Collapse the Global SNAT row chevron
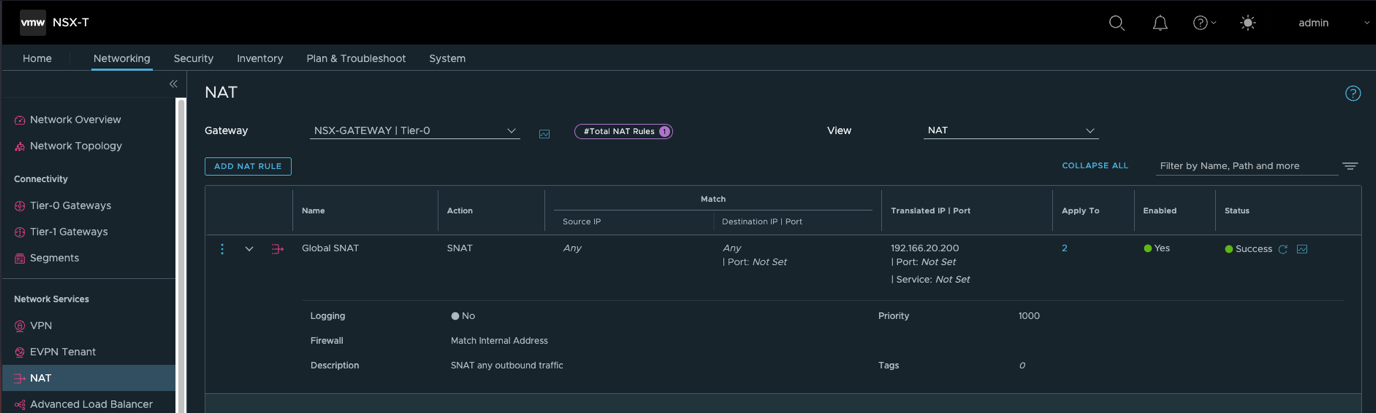Viewport: 1376px width, 413px height. pos(249,249)
